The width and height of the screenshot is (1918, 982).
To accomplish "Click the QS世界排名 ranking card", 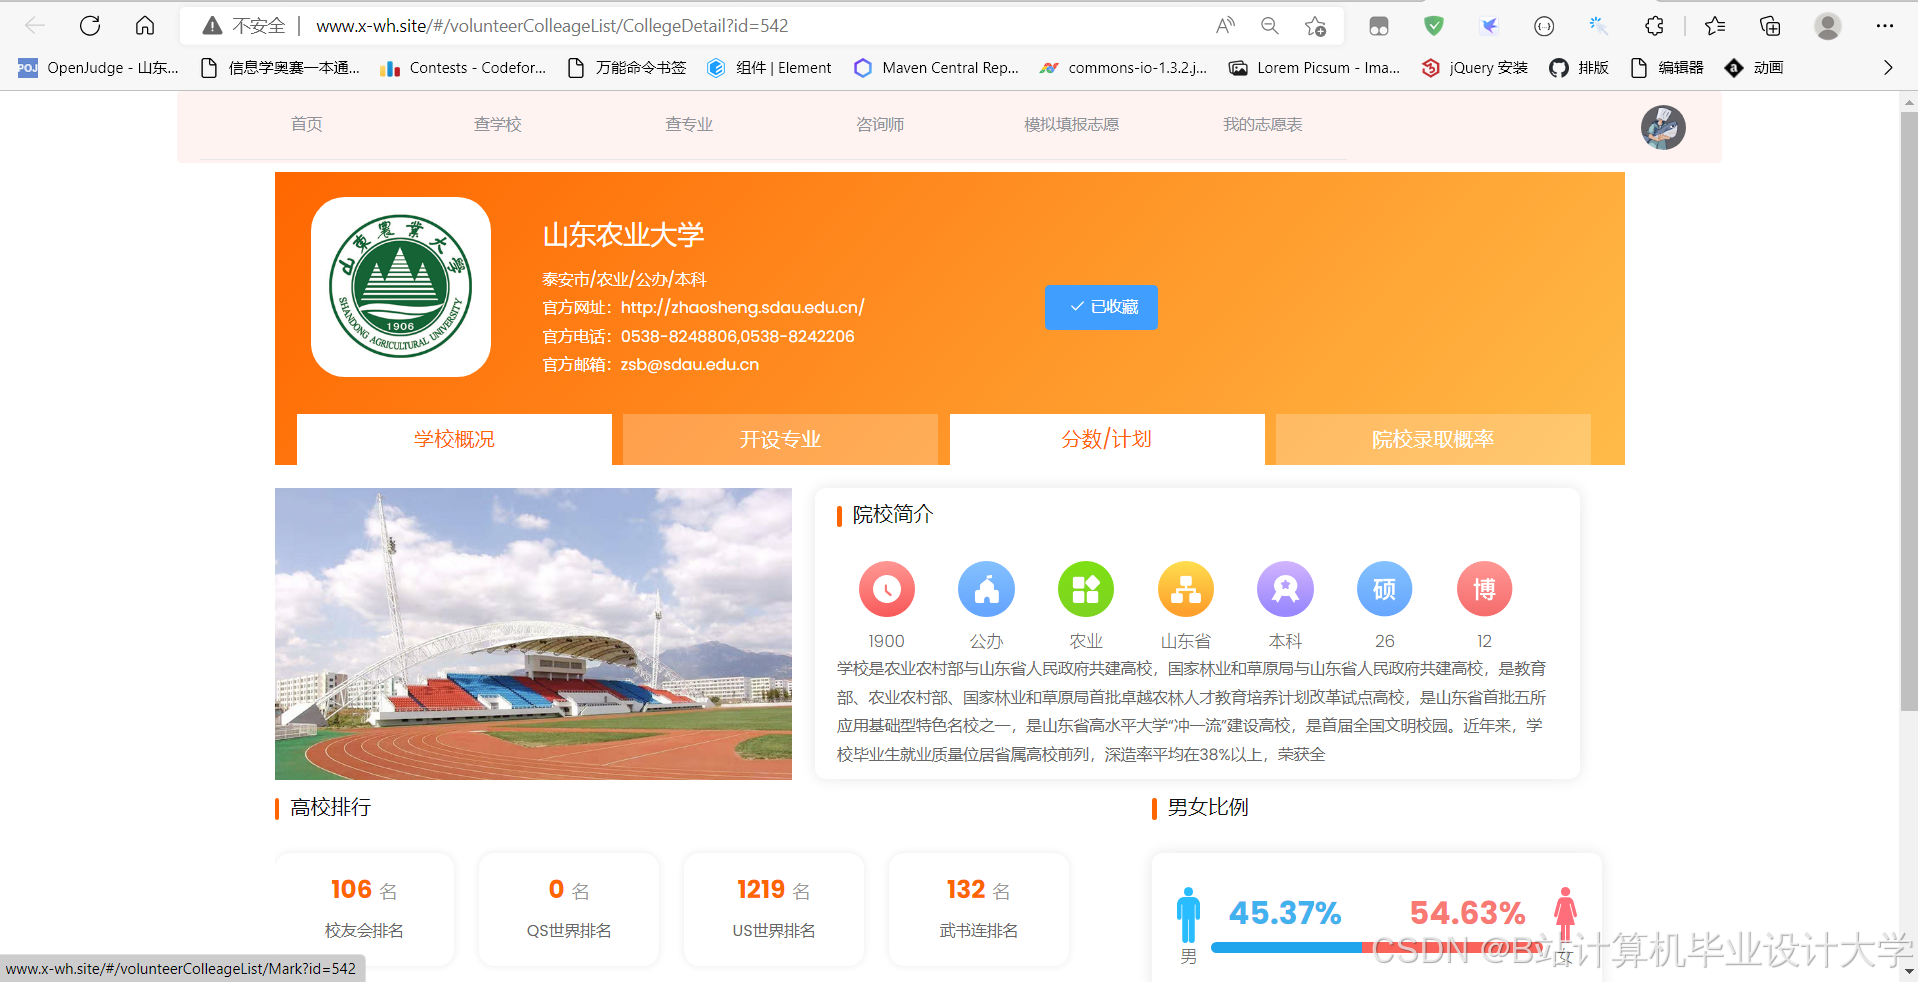I will tap(569, 908).
